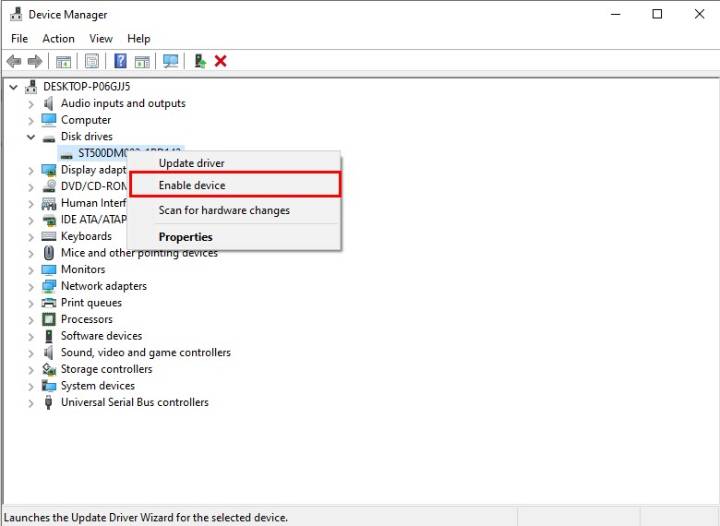The width and height of the screenshot is (720, 526).
Task: Click the blue Help toolbar icon
Action: [120, 61]
